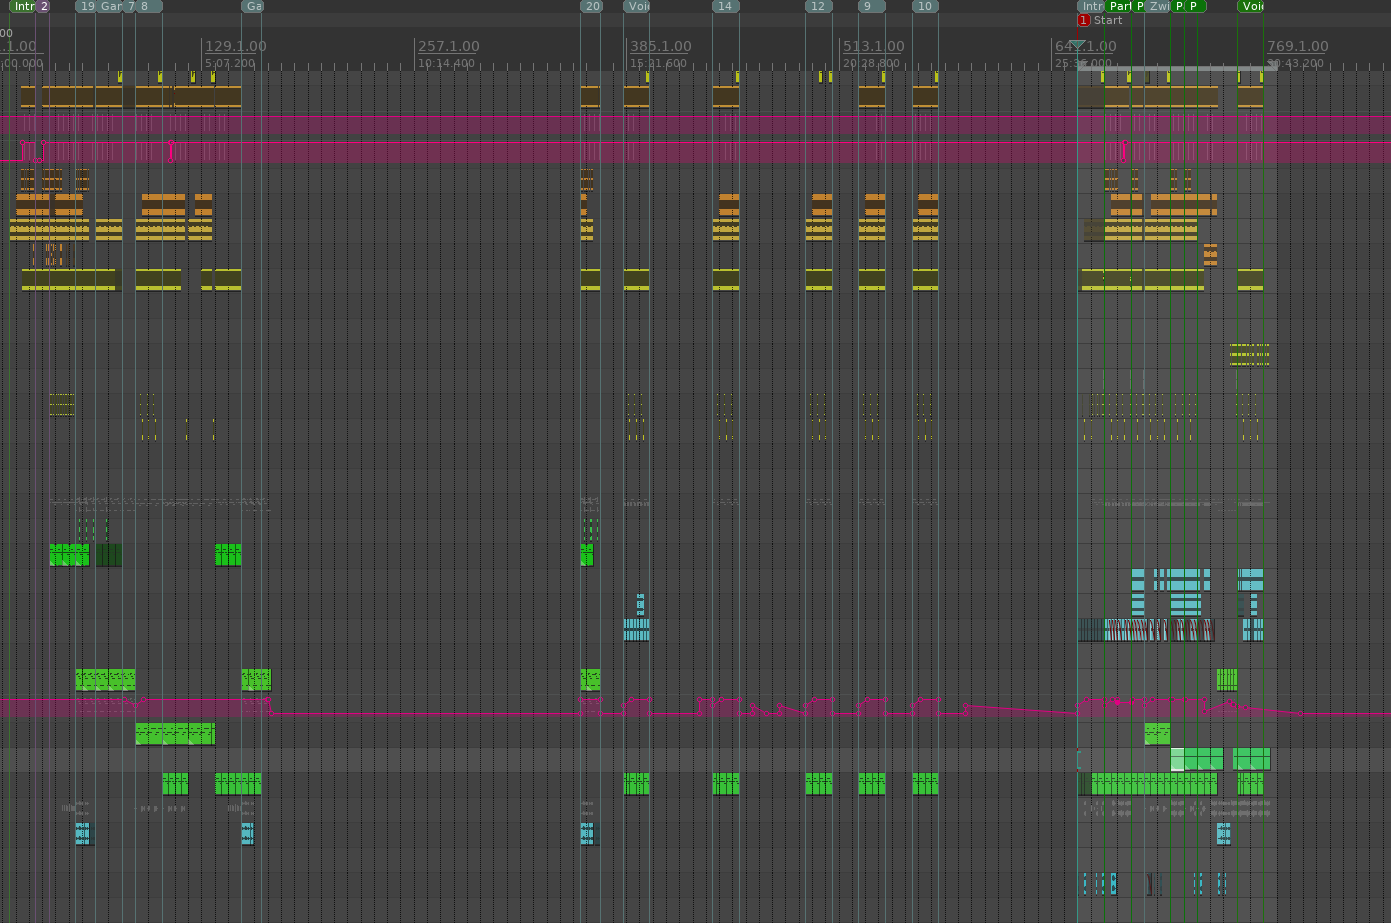Grab the playhead triangle on the ruler

coord(1077,46)
